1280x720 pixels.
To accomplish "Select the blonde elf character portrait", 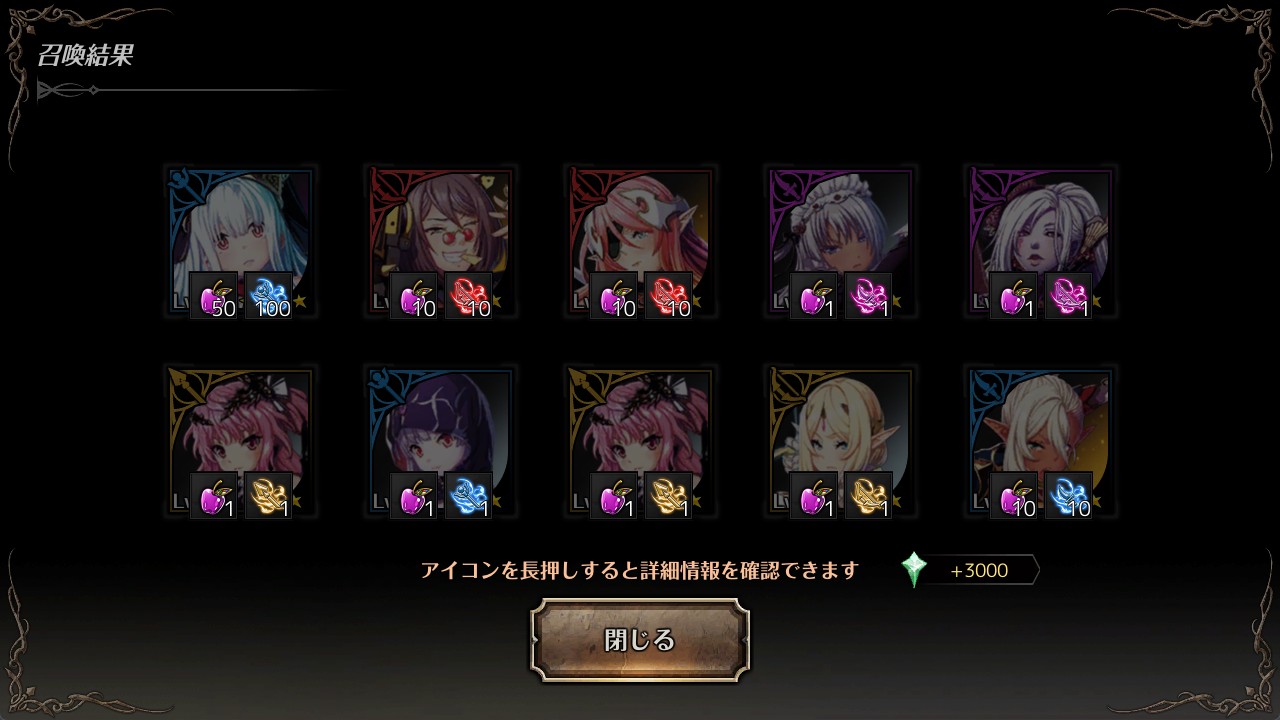I will tap(841, 441).
